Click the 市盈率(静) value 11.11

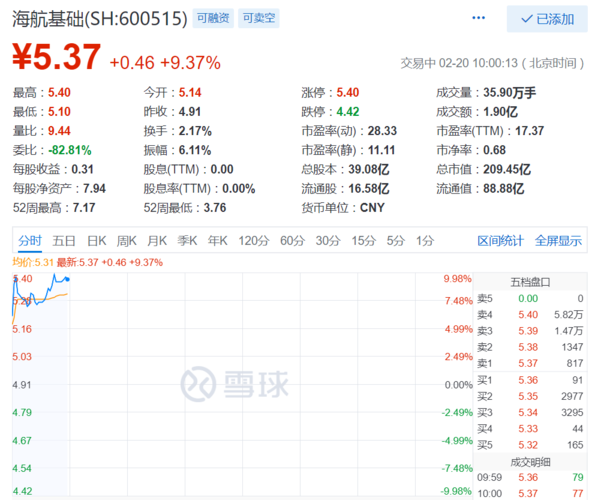(381, 150)
